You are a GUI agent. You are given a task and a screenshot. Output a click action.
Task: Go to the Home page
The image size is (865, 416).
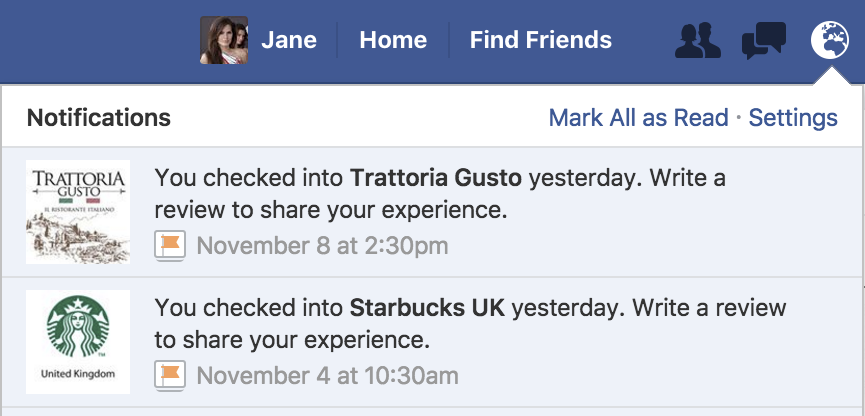393,40
